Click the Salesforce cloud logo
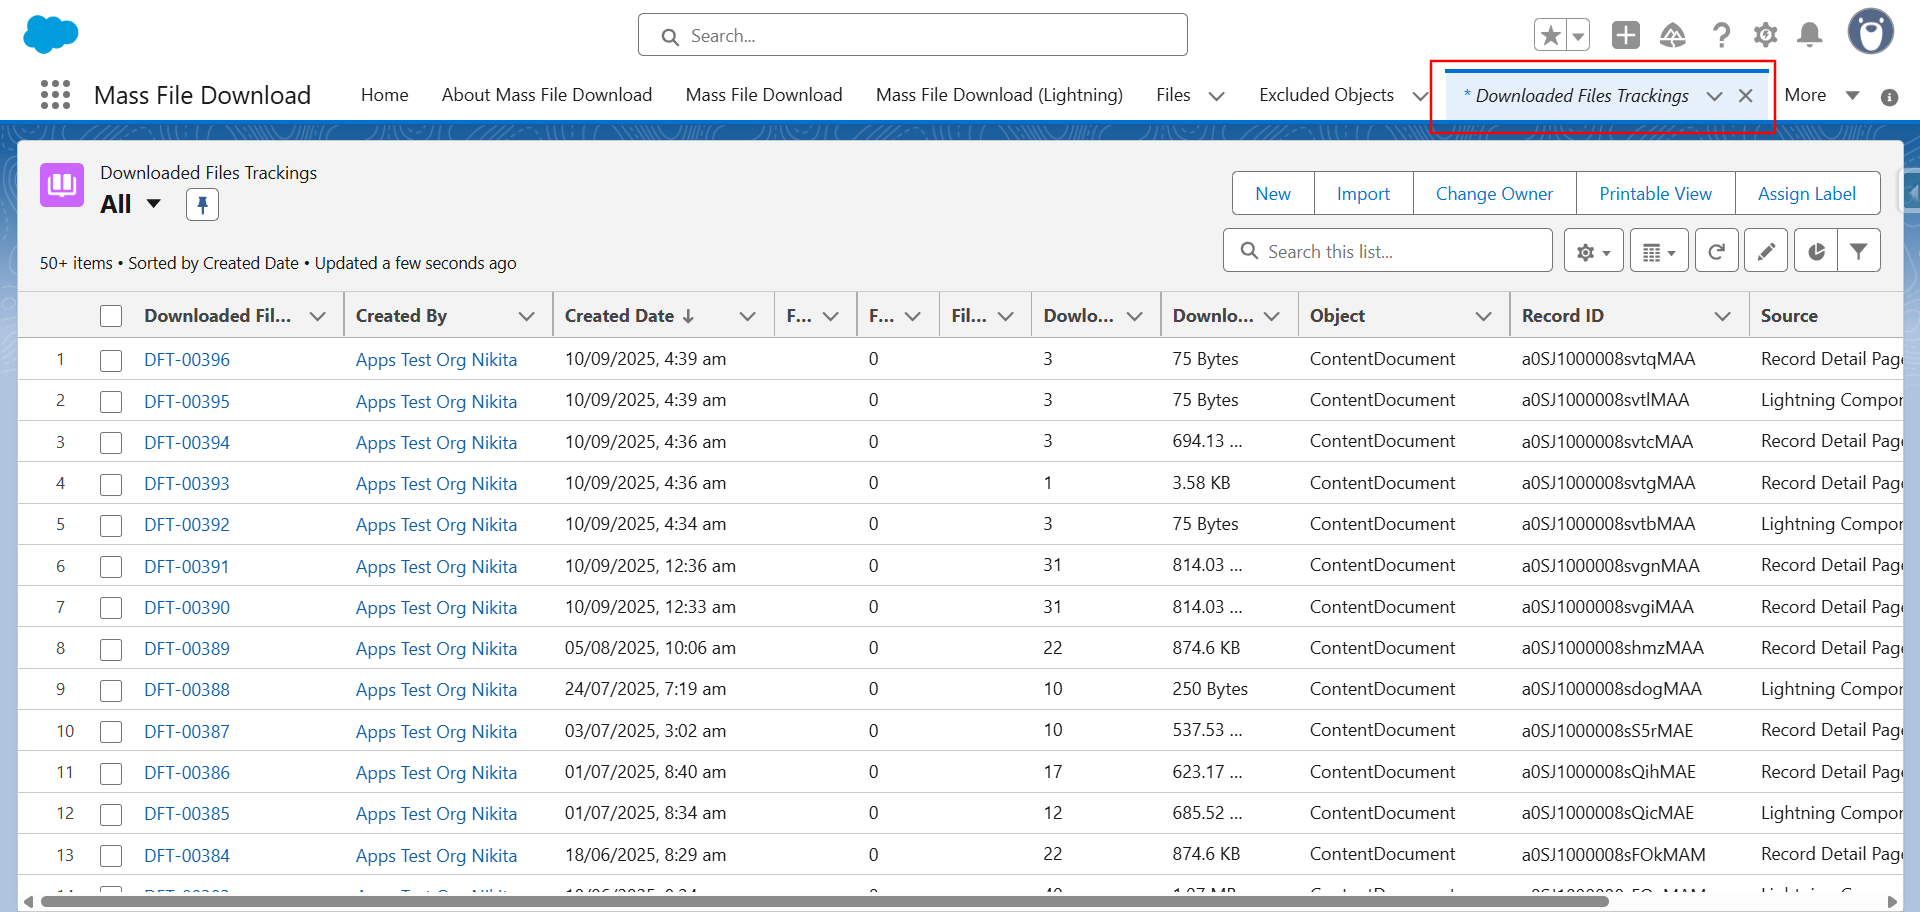Viewport: 1920px width, 912px height. point(50,34)
